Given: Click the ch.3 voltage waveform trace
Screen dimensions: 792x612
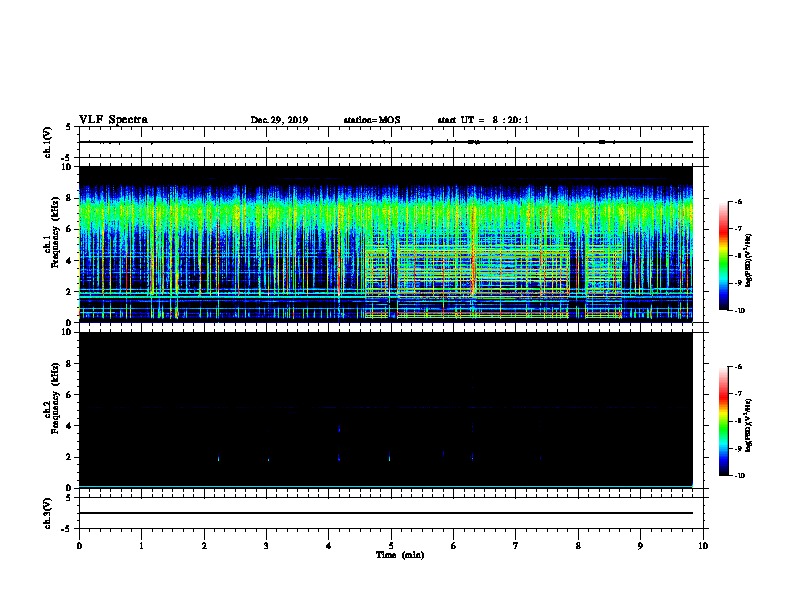Looking at the screenshot, I should coord(386,513).
